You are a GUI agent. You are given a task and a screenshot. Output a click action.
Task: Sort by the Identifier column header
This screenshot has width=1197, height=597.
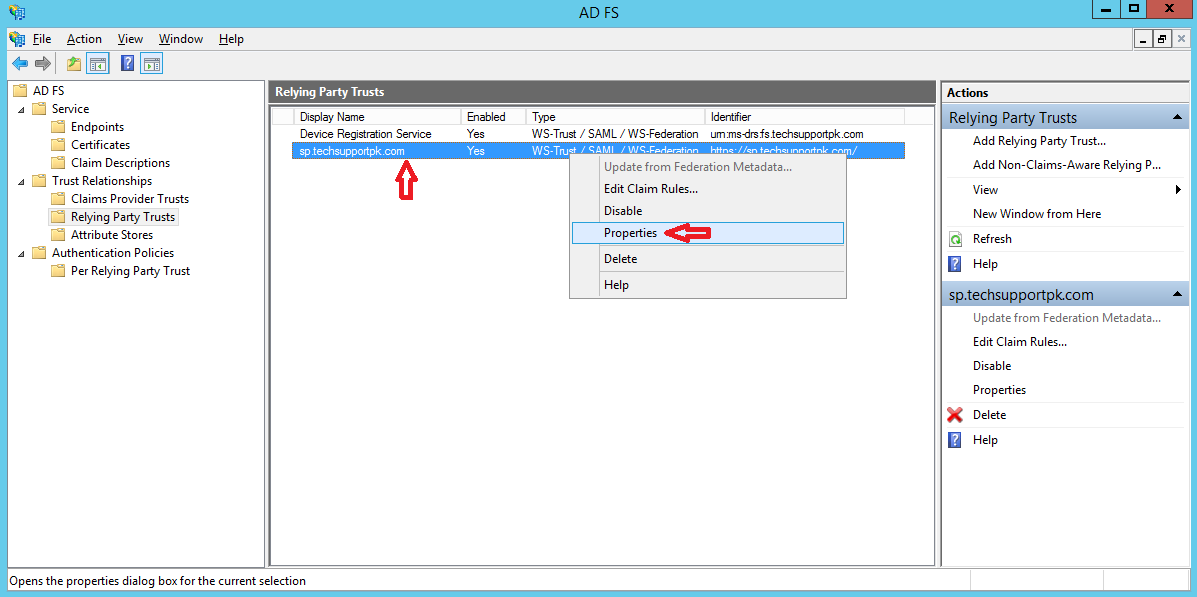[805, 117]
